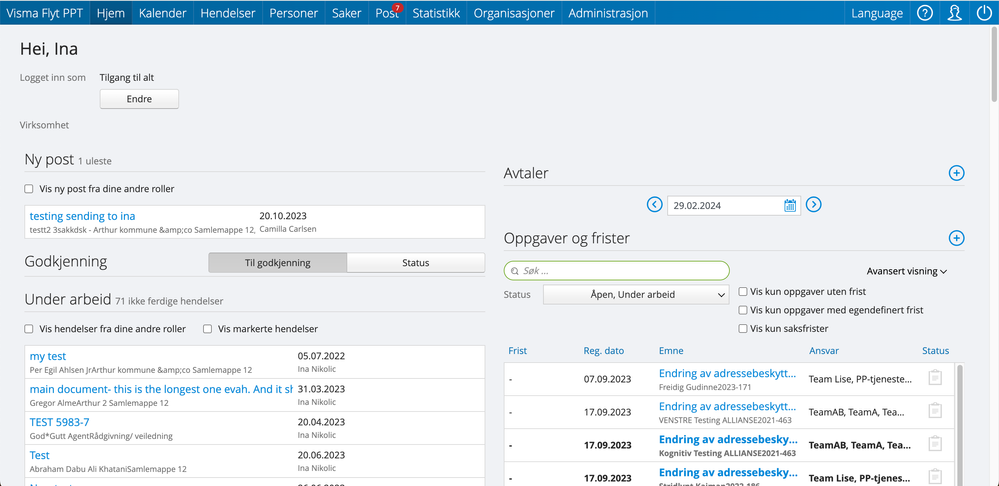Screen dimensions: 999x486
Task: Go to Administrasjon menu
Action: click(608, 13)
